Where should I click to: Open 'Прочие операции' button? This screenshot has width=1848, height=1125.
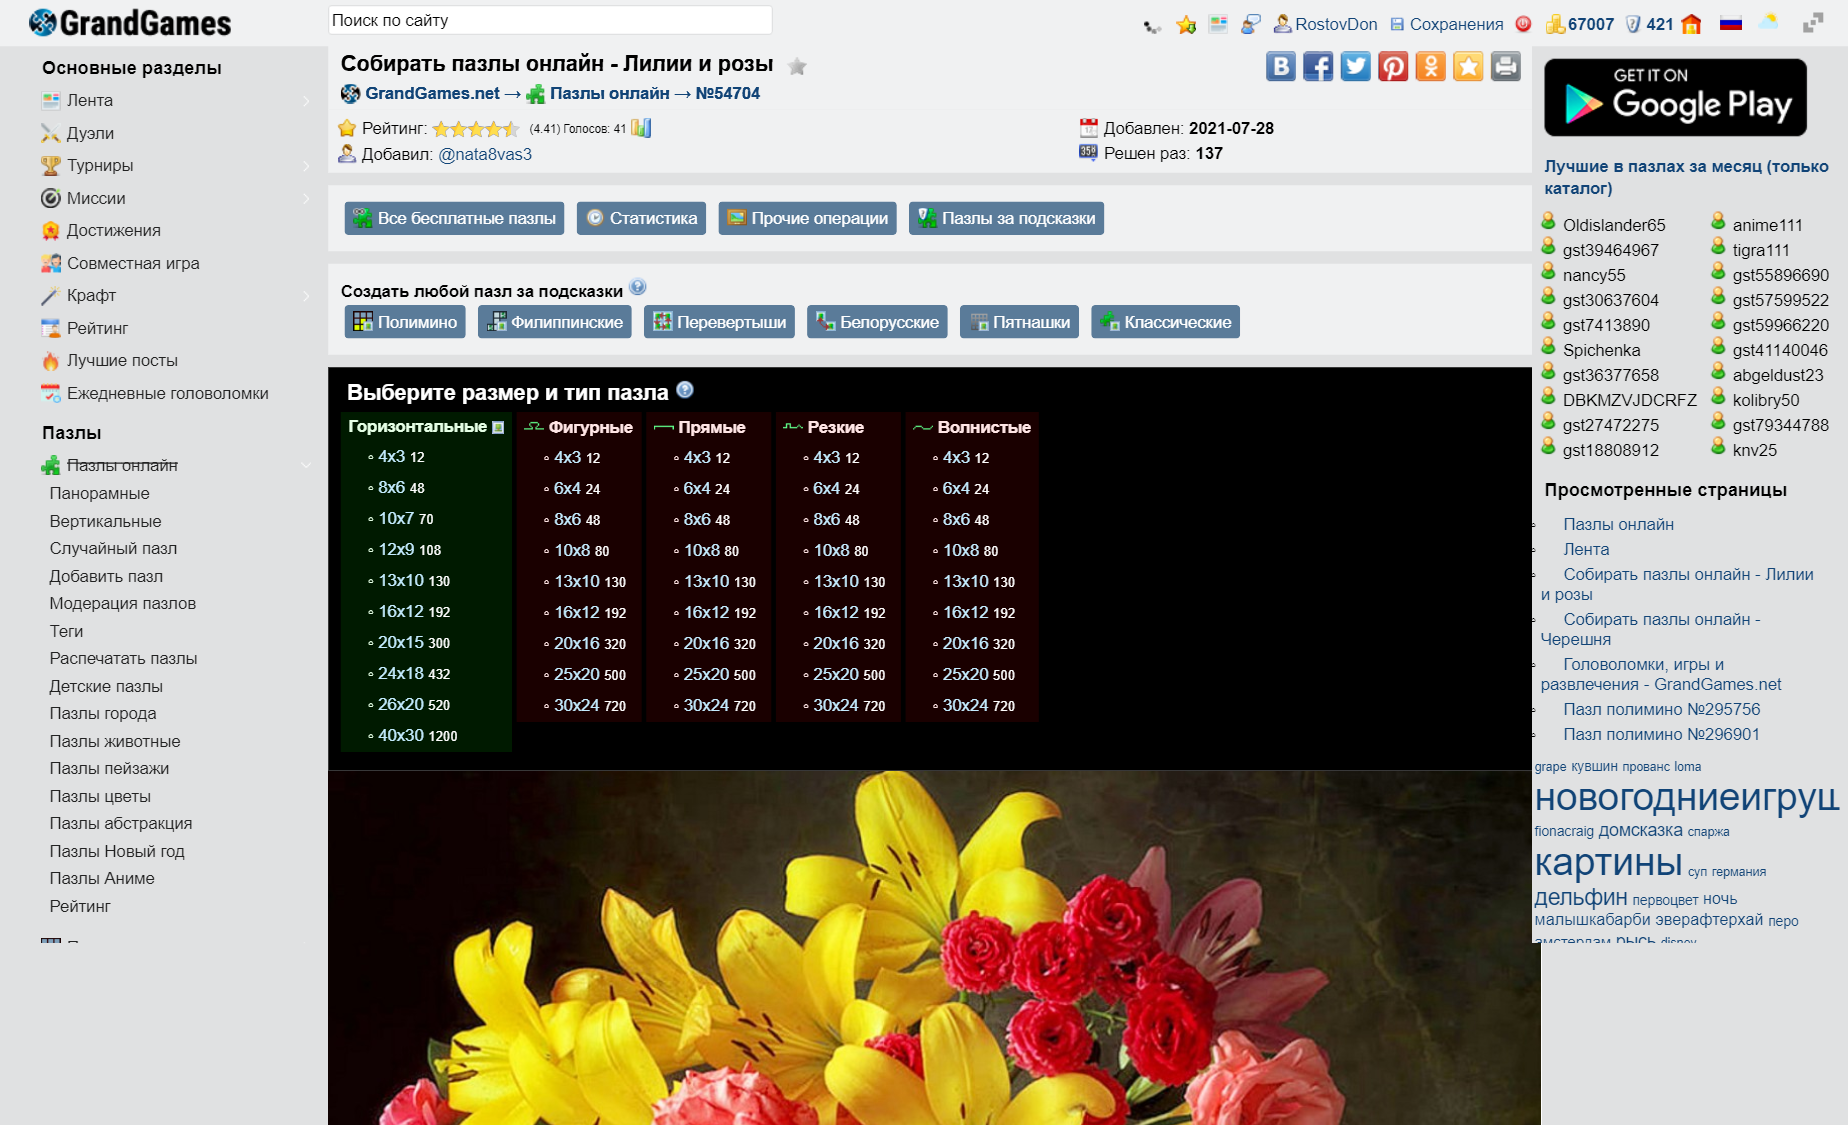[807, 218]
